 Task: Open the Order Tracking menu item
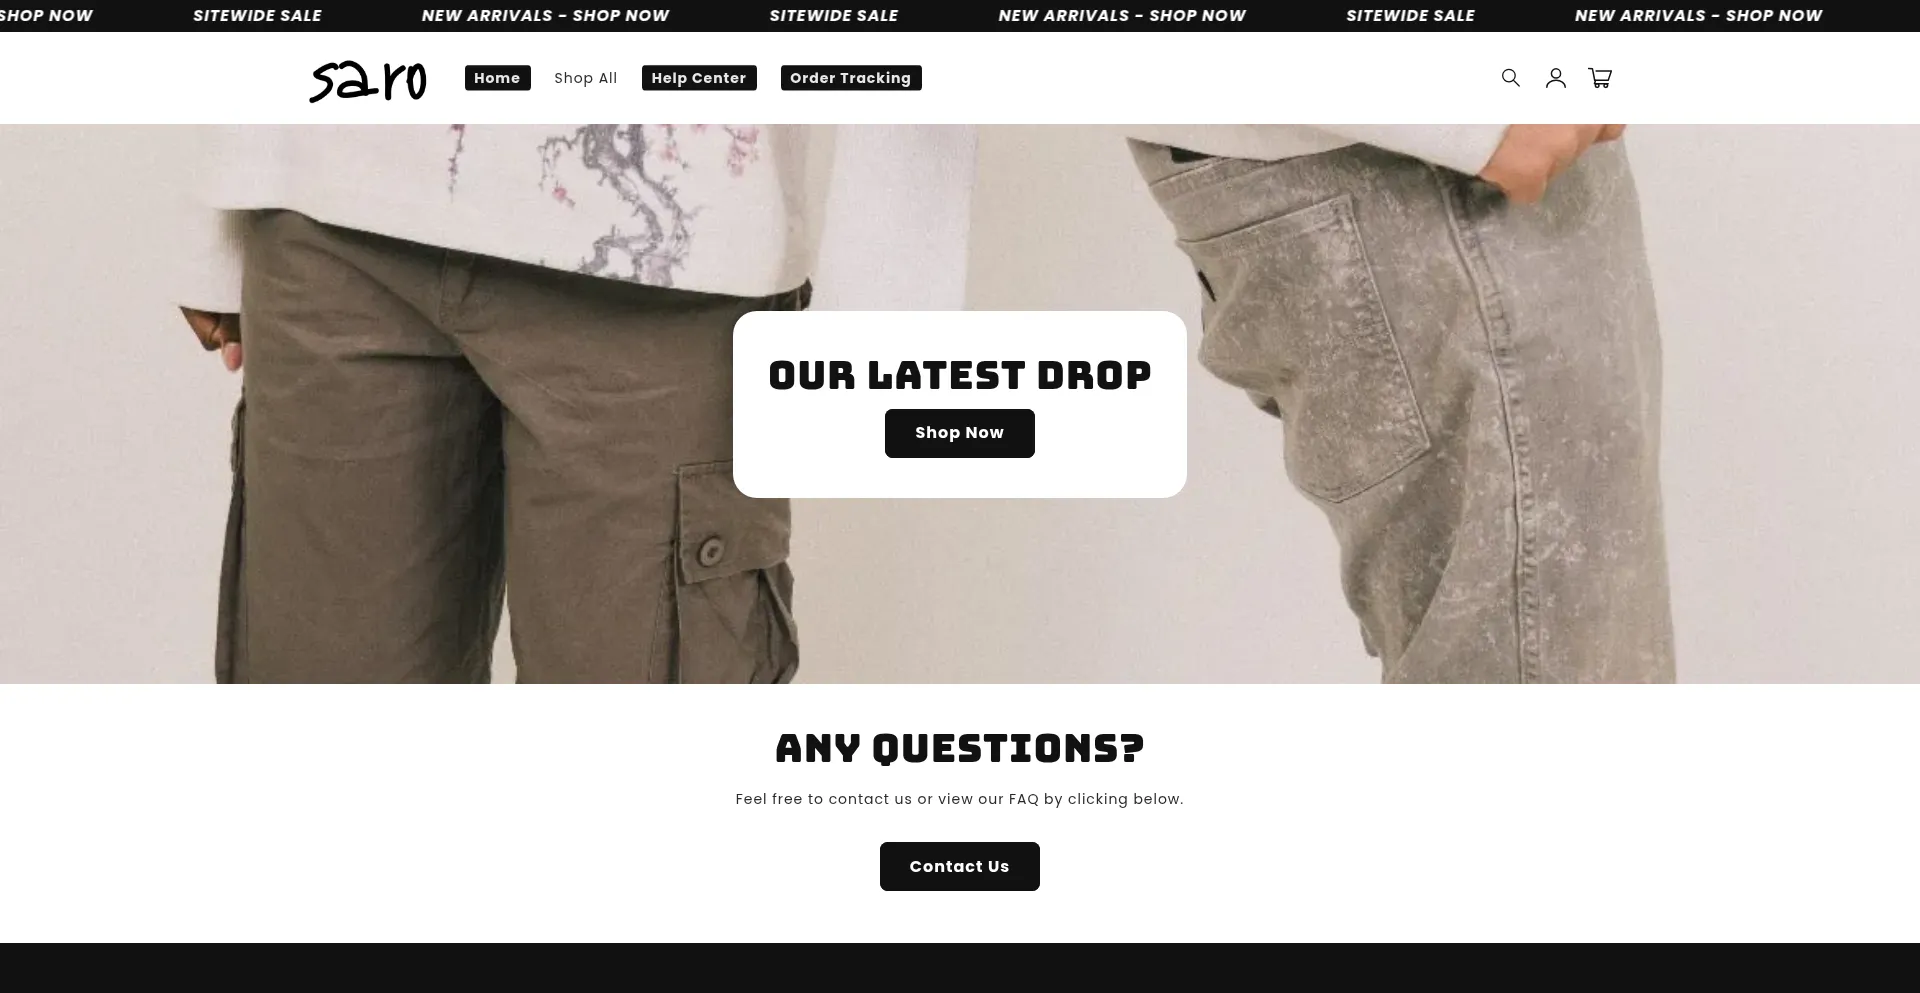(x=851, y=78)
